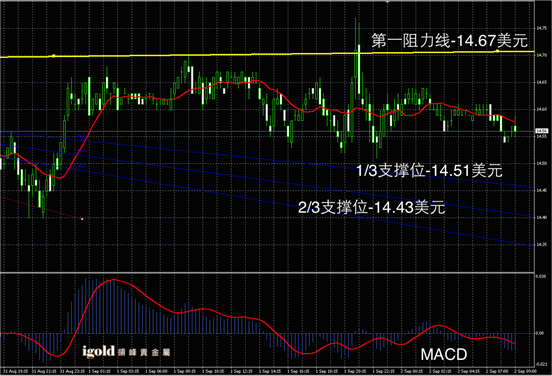
Task: Click the divider between price chart and MACD panel
Action: (267, 272)
